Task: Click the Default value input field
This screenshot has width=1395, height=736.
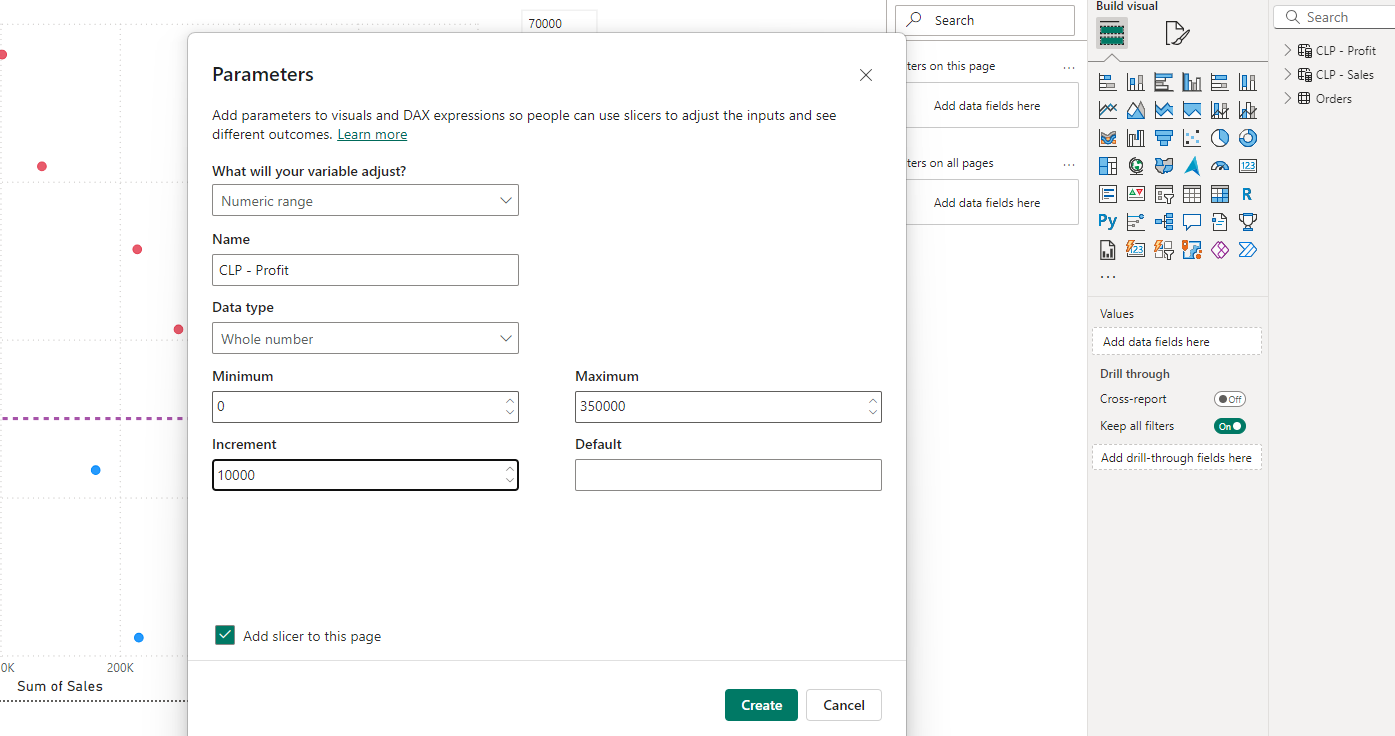Action: [x=728, y=475]
